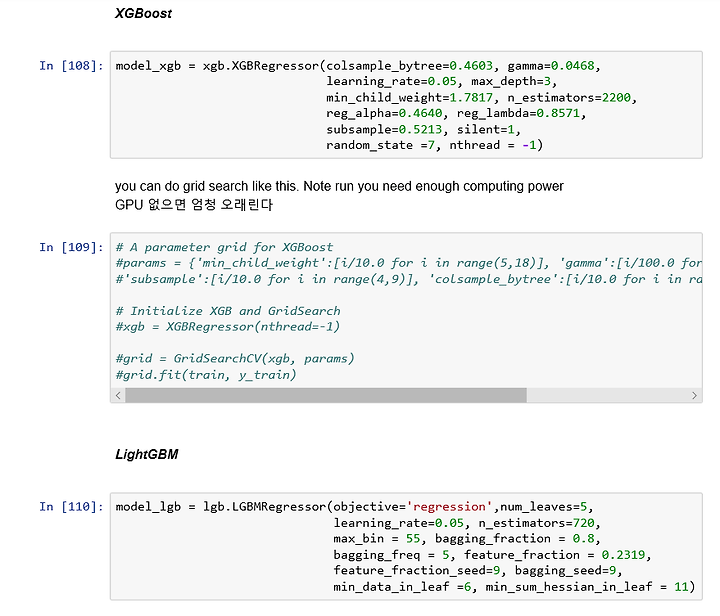
Task: Click 'min_data_in_leaf =6' parameter
Action: tap(402, 586)
